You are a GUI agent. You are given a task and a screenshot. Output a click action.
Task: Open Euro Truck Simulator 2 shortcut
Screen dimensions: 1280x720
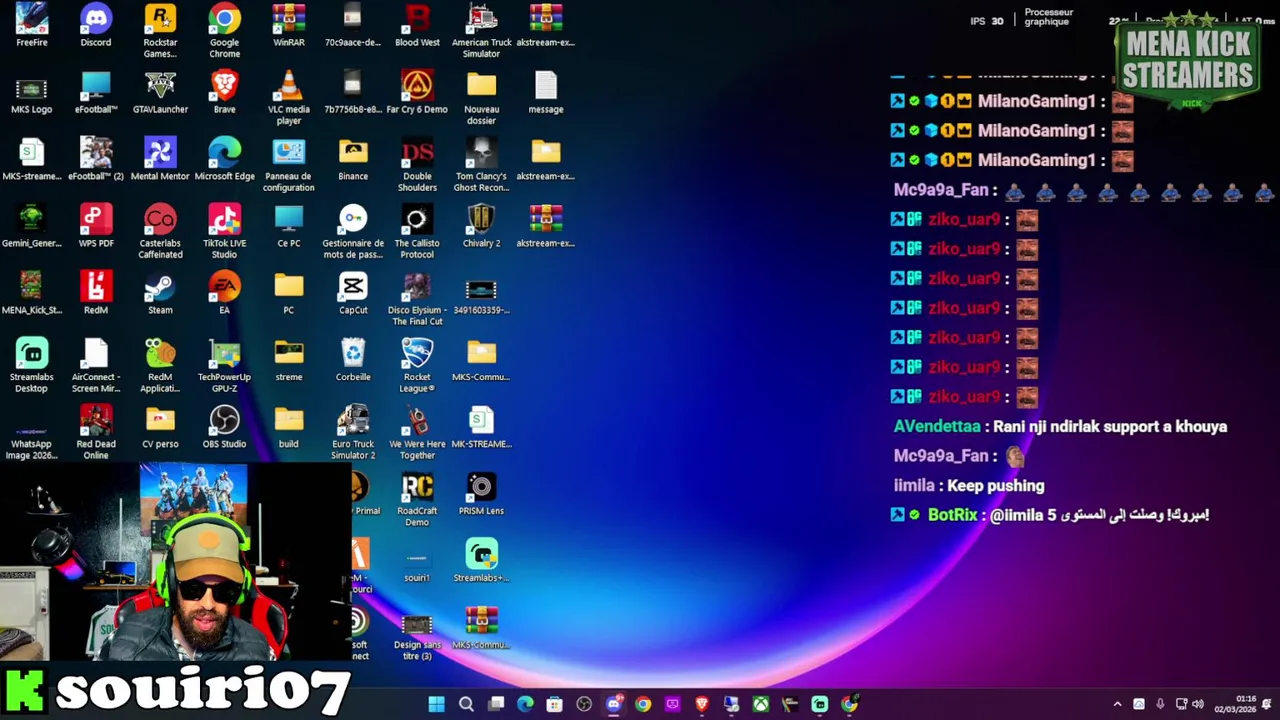click(x=353, y=432)
